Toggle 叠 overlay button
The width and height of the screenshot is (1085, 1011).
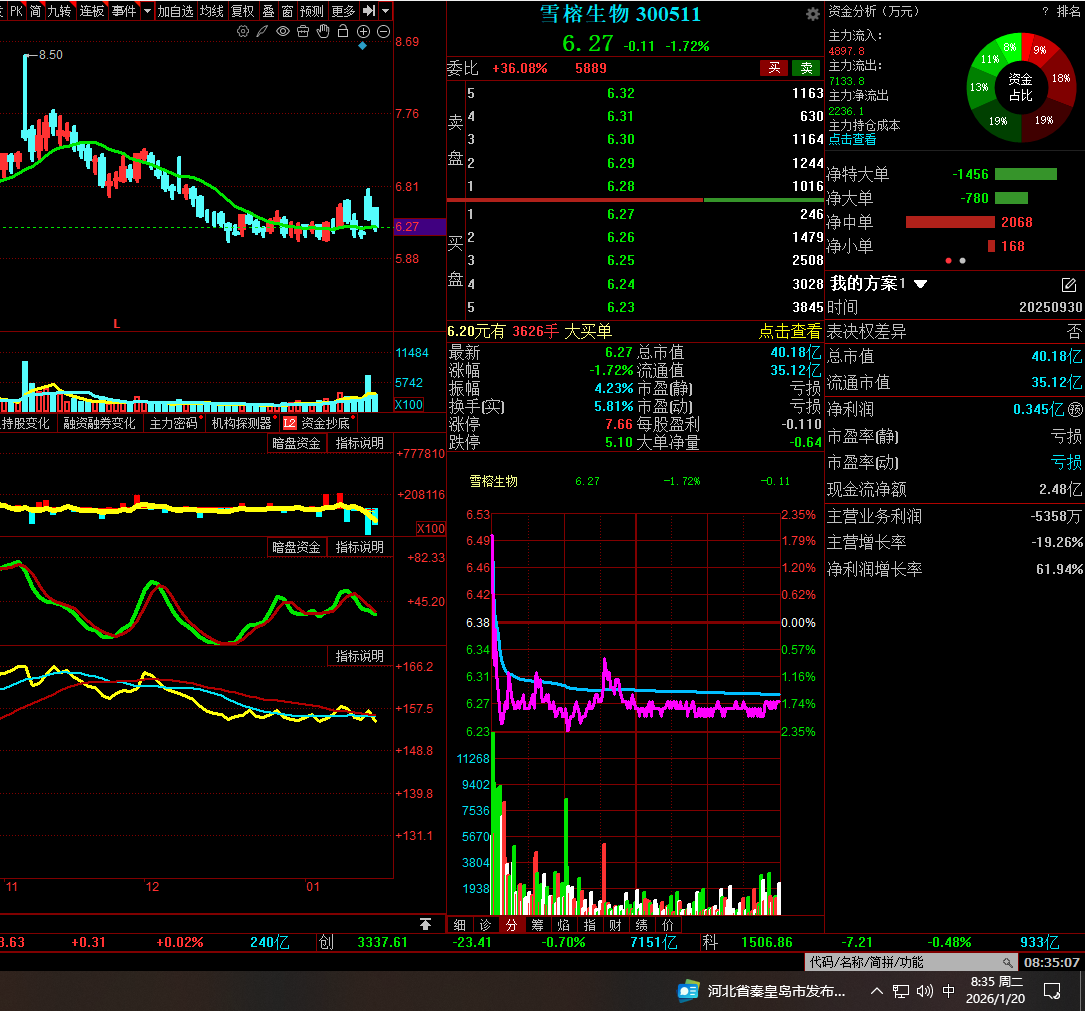pyautogui.click(x=268, y=10)
